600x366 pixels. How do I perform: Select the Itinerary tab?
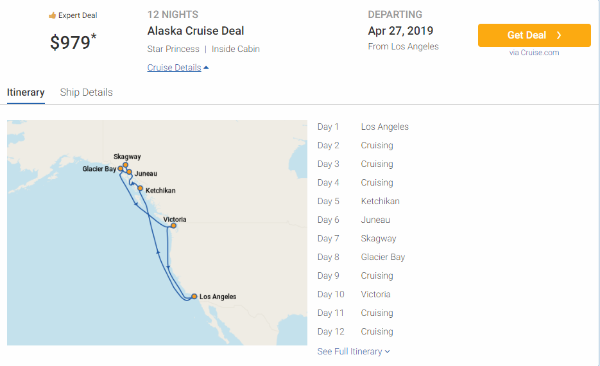[x=26, y=92]
